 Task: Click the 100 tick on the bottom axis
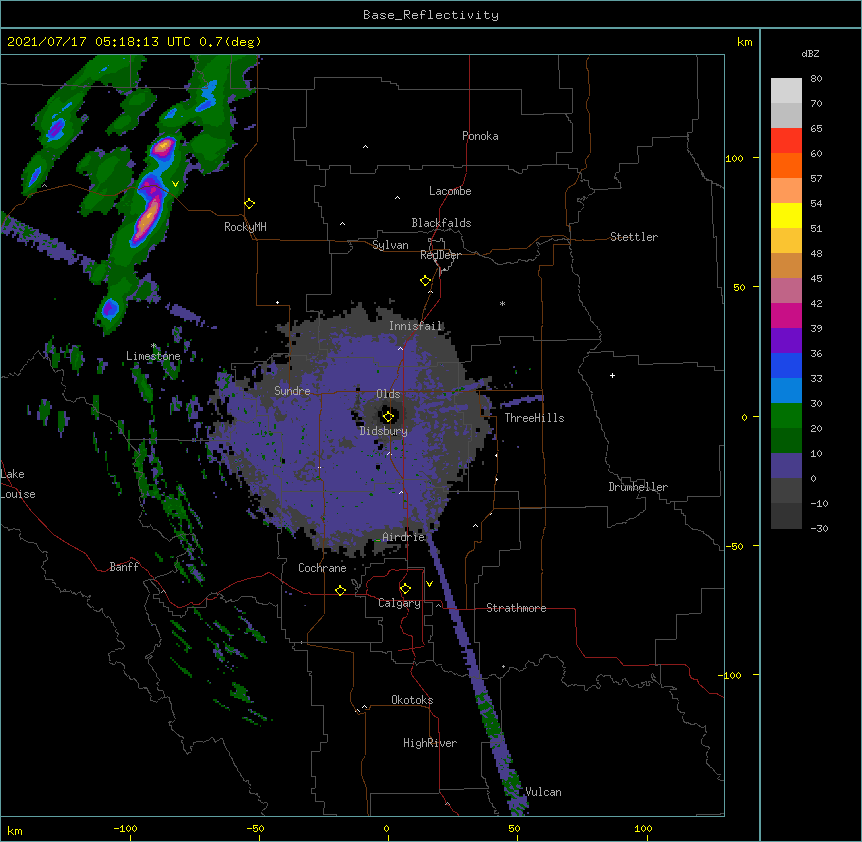pos(643,829)
